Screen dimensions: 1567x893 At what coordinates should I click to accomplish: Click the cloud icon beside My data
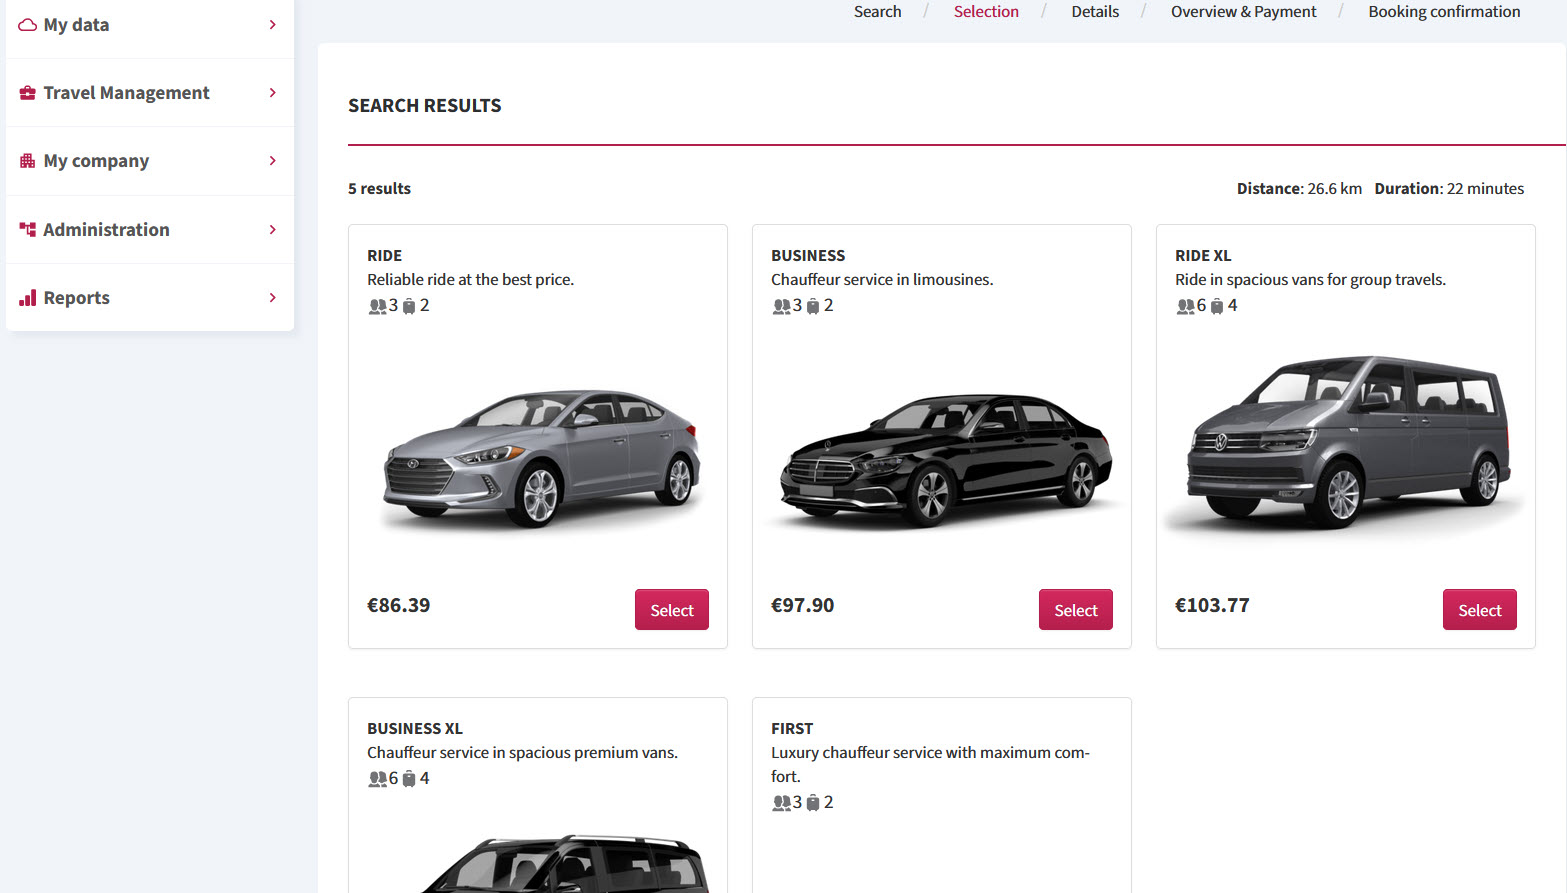28,25
